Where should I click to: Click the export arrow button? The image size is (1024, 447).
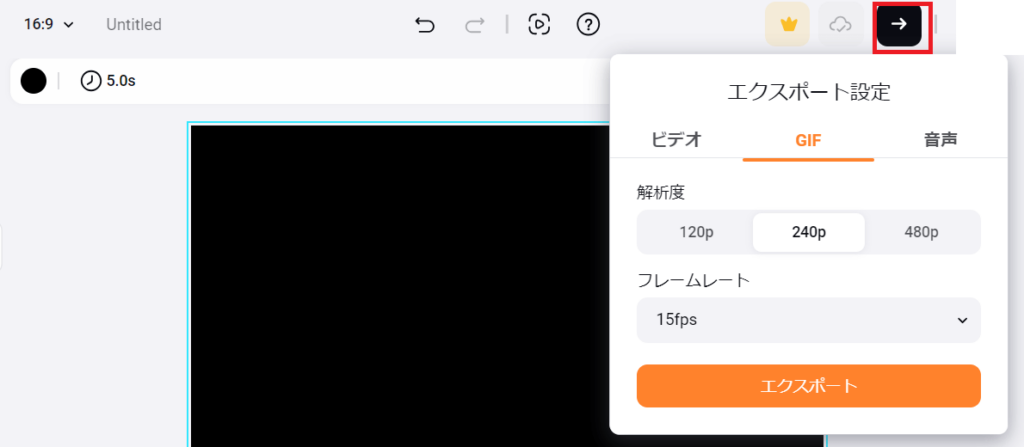[899, 24]
